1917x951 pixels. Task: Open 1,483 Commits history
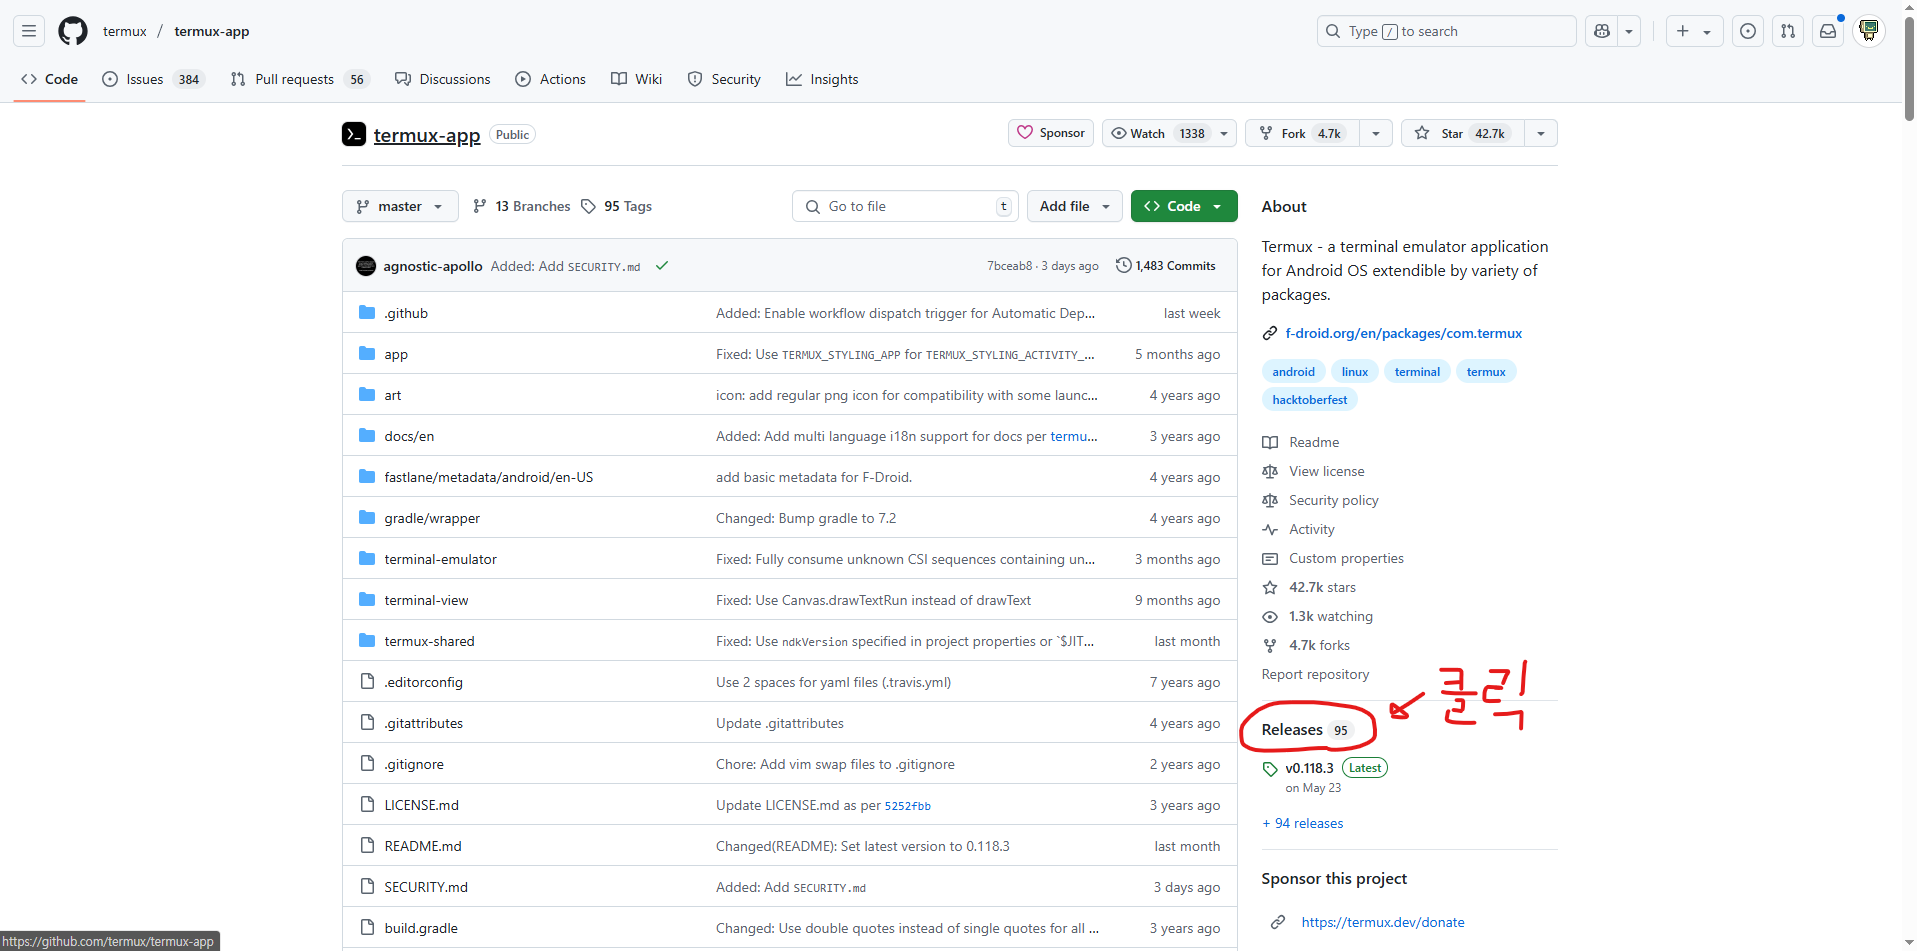point(1166,266)
